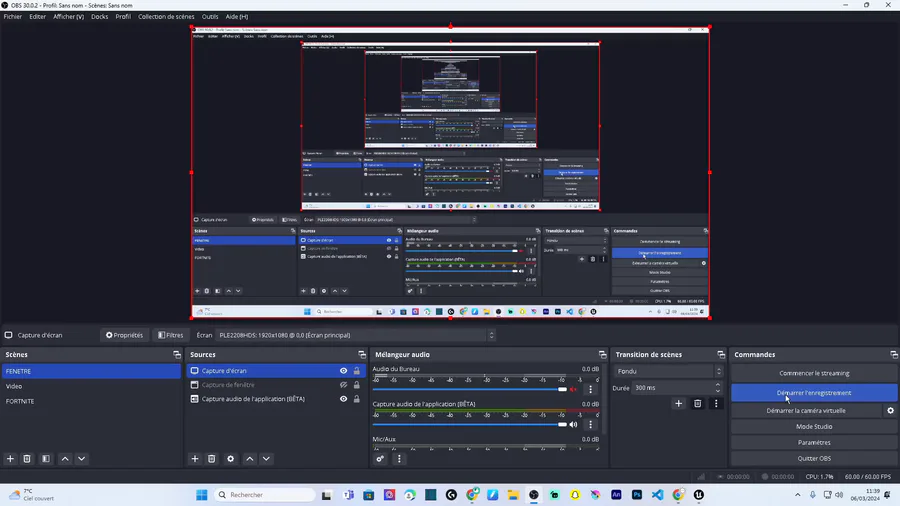
Task: Move source up in Sources list
Action: pyautogui.click(x=250, y=459)
